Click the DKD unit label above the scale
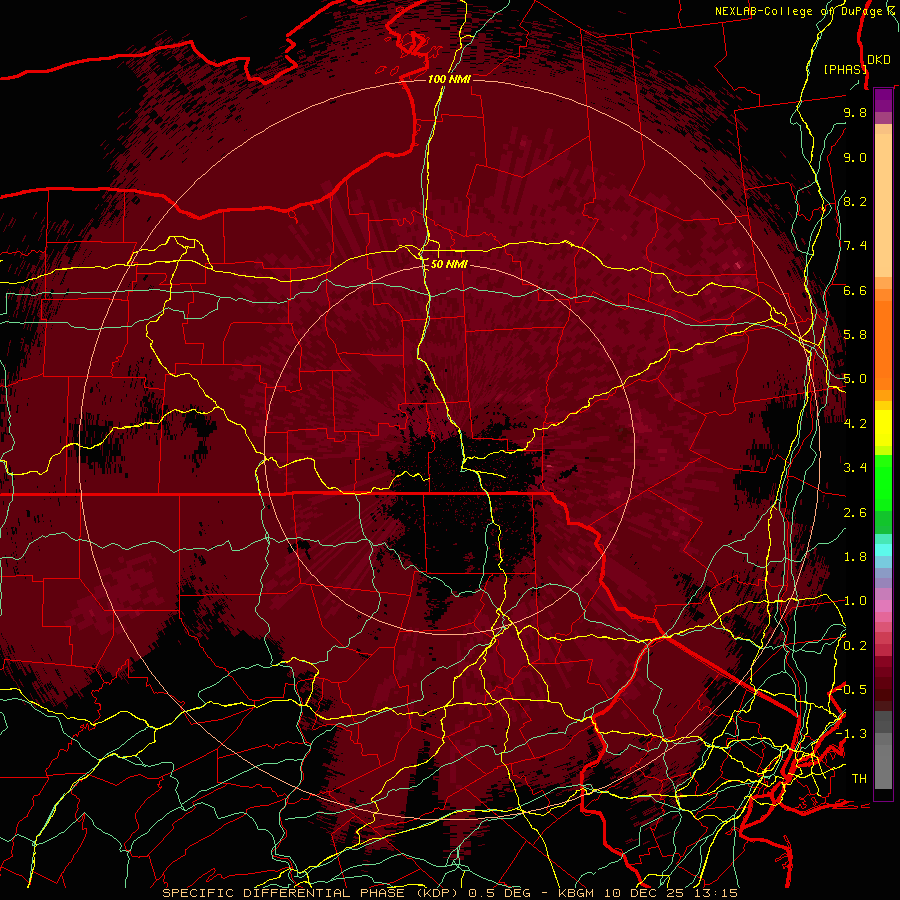This screenshot has width=900, height=900. pos(879,60)
